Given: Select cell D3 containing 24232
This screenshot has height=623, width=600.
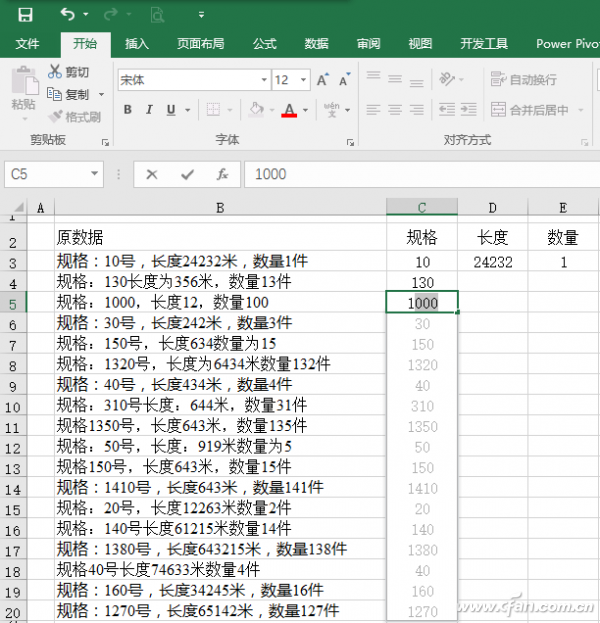Looking at the screenshot, I should click(x=493, y=261).
